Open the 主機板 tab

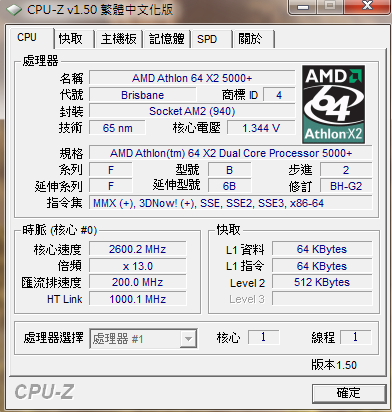point(119,39)
